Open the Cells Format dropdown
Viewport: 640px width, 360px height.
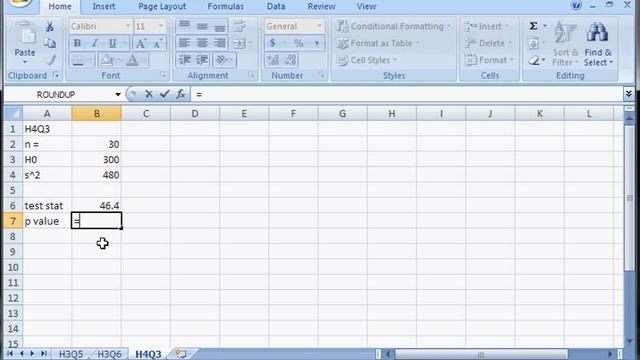tap(489, 60)
